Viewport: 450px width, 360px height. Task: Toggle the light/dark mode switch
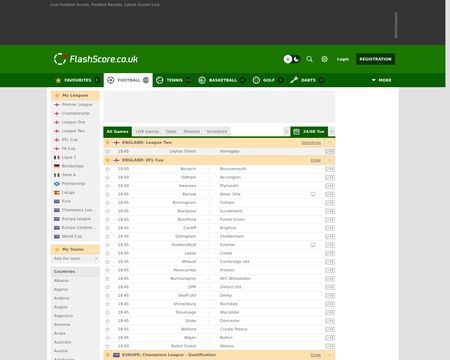(x=292, y=59)
